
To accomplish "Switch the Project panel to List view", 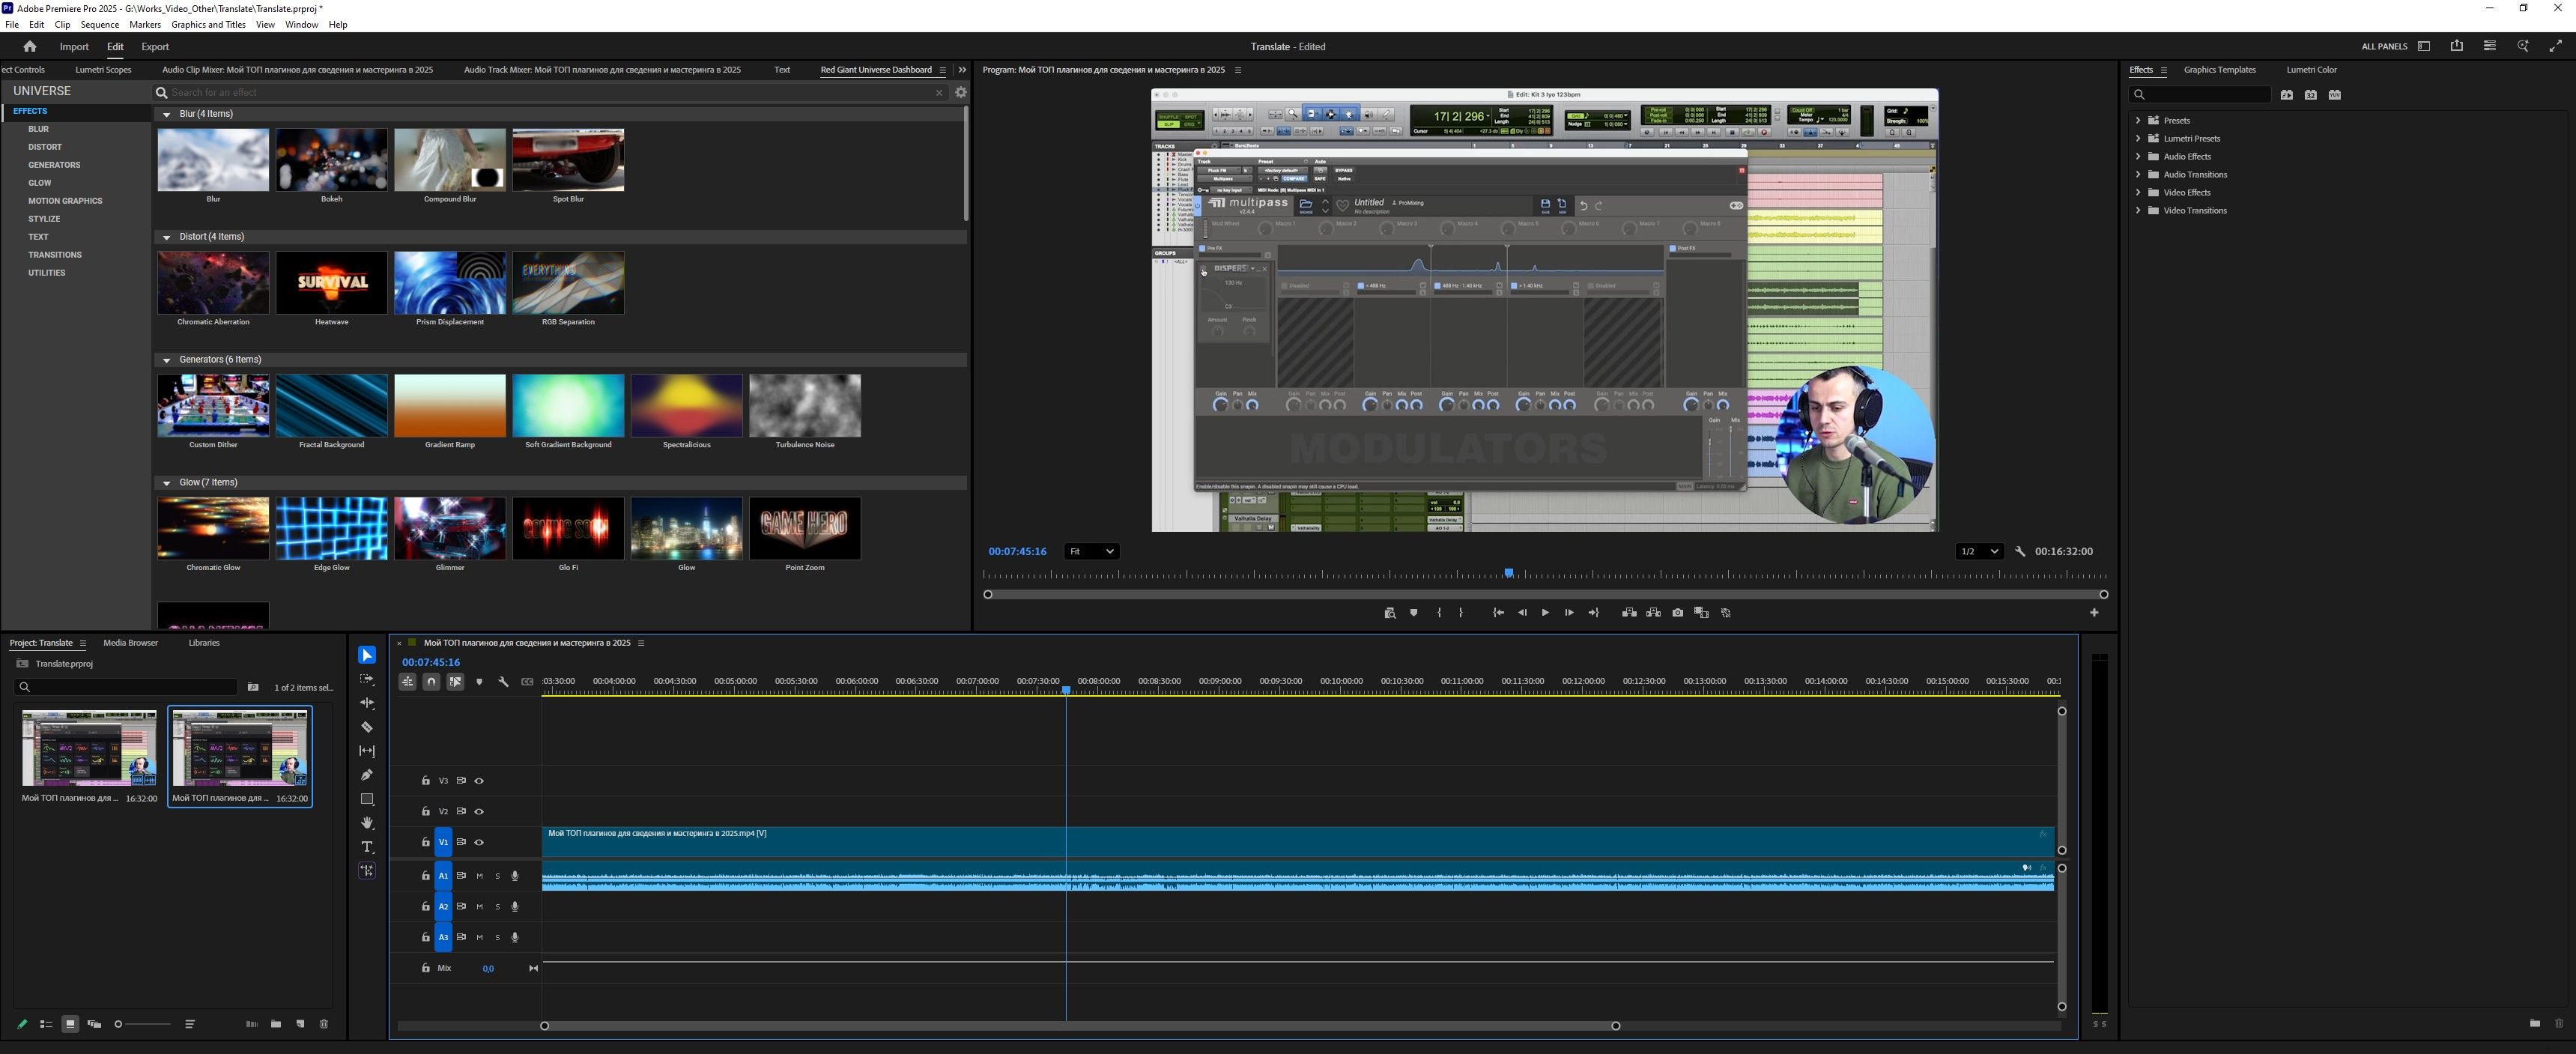I will tap(46, 1024).
